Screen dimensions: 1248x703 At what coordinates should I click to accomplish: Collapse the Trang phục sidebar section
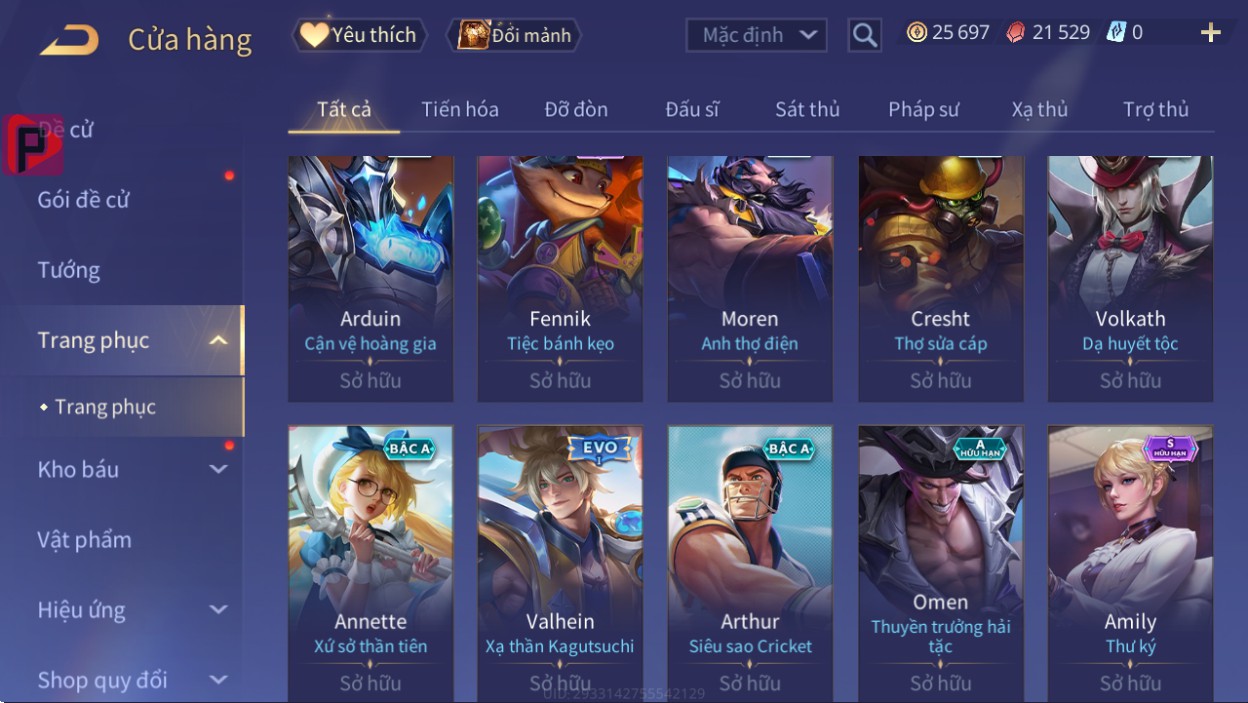(x=218, y=341)
